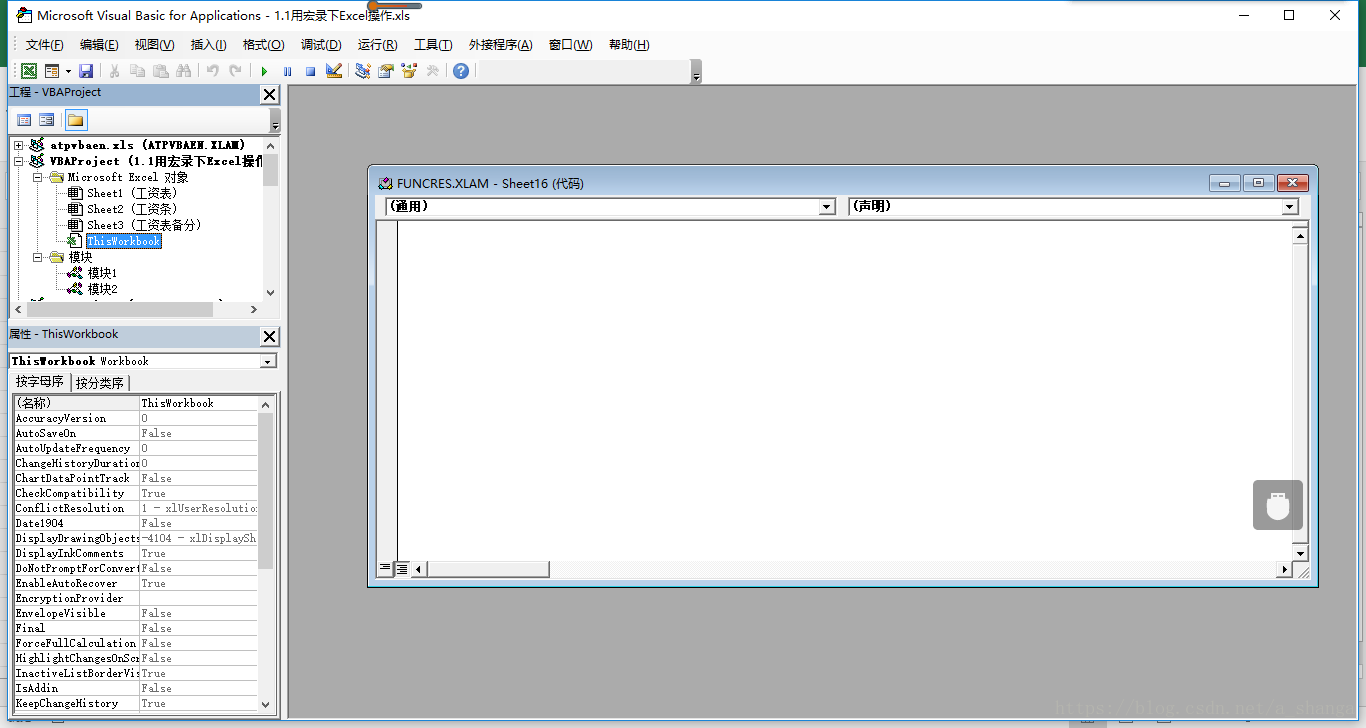Viewport: 1366px width, 728px height.
Task: Click the Toolbox (hammer and wrench) toolbar icon
Action: (433, 71)
